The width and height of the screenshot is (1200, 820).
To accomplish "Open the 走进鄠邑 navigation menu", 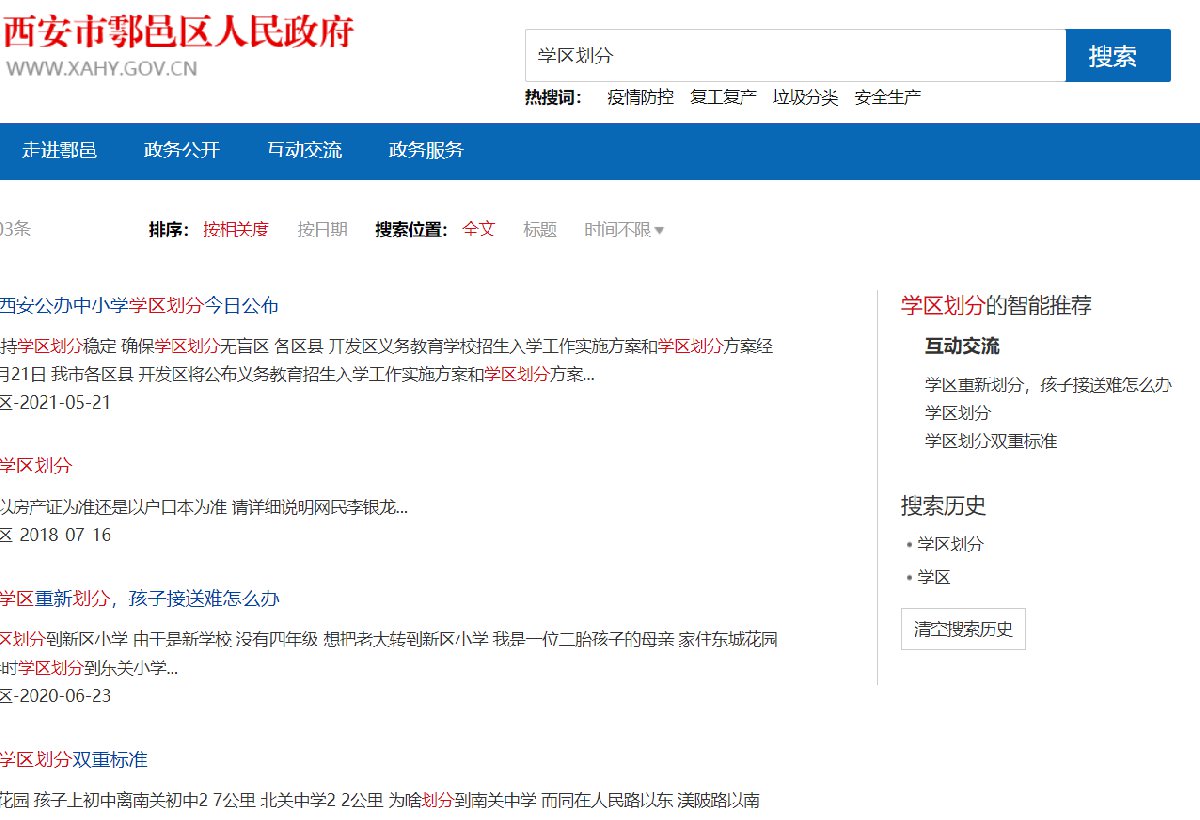I will coord(59,150).
